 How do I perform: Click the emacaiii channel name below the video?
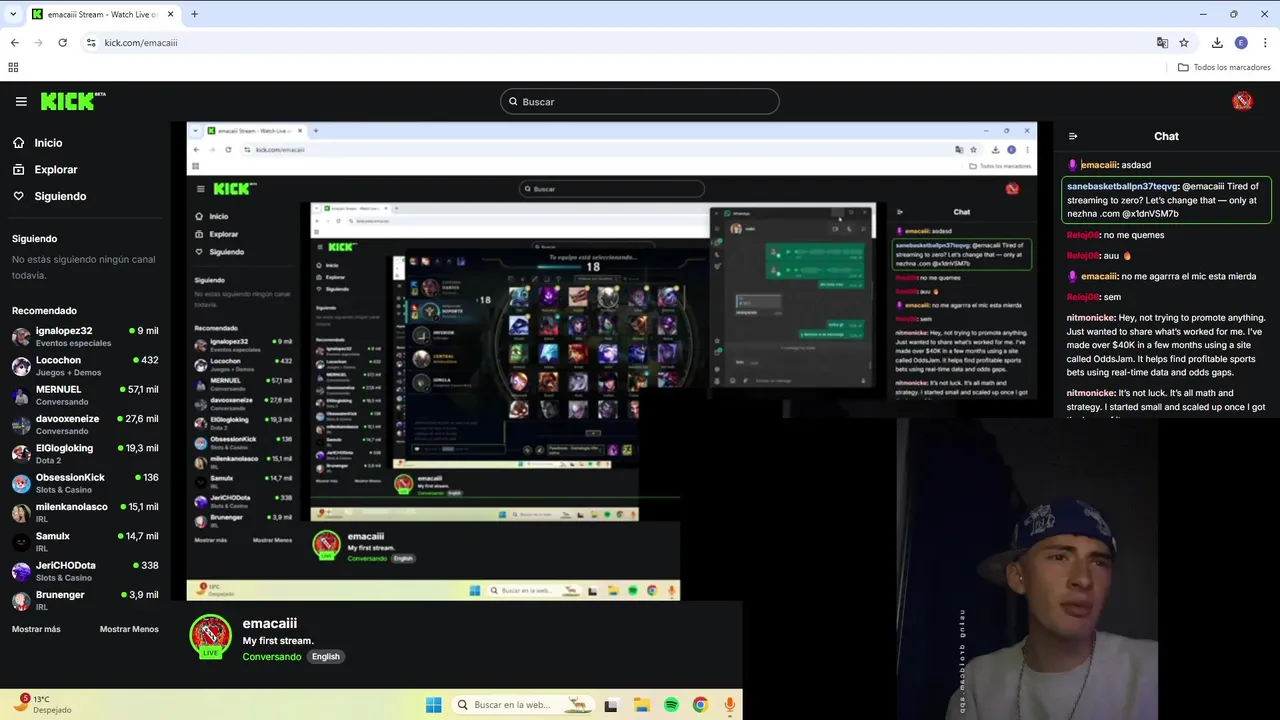270,623
